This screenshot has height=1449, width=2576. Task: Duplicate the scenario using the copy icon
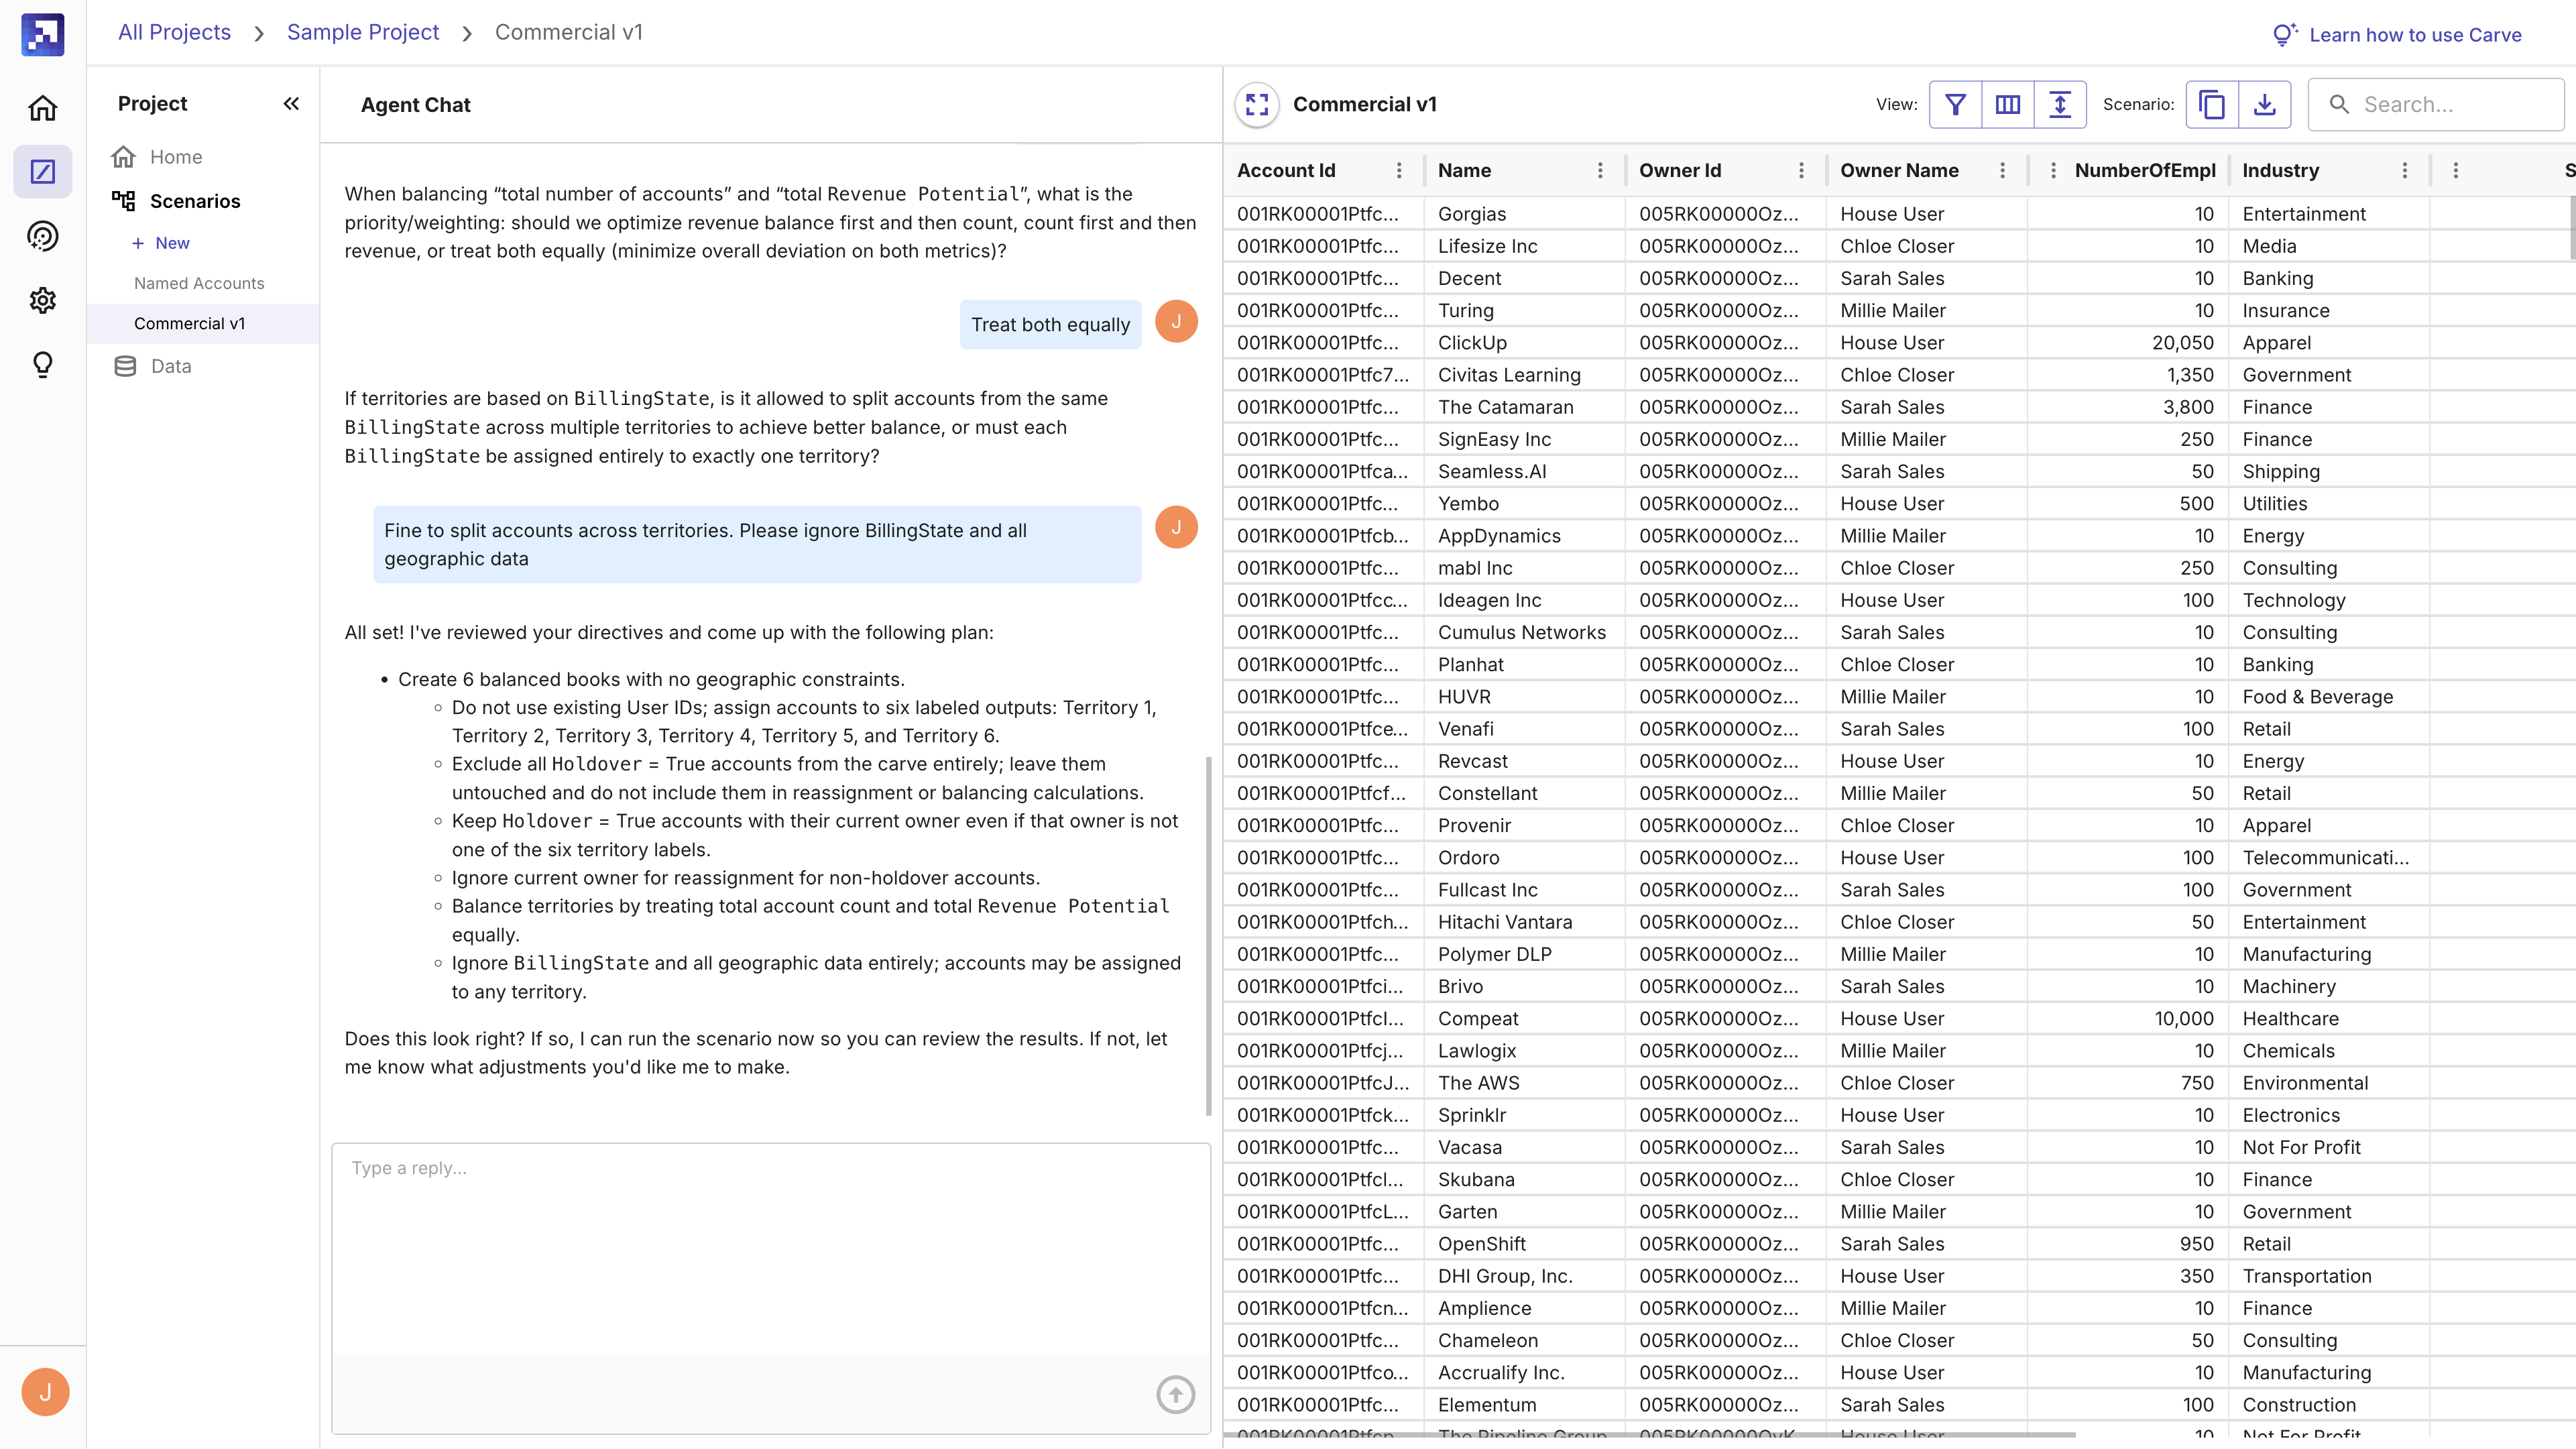pyautogui.click(x=2211, y=104)
